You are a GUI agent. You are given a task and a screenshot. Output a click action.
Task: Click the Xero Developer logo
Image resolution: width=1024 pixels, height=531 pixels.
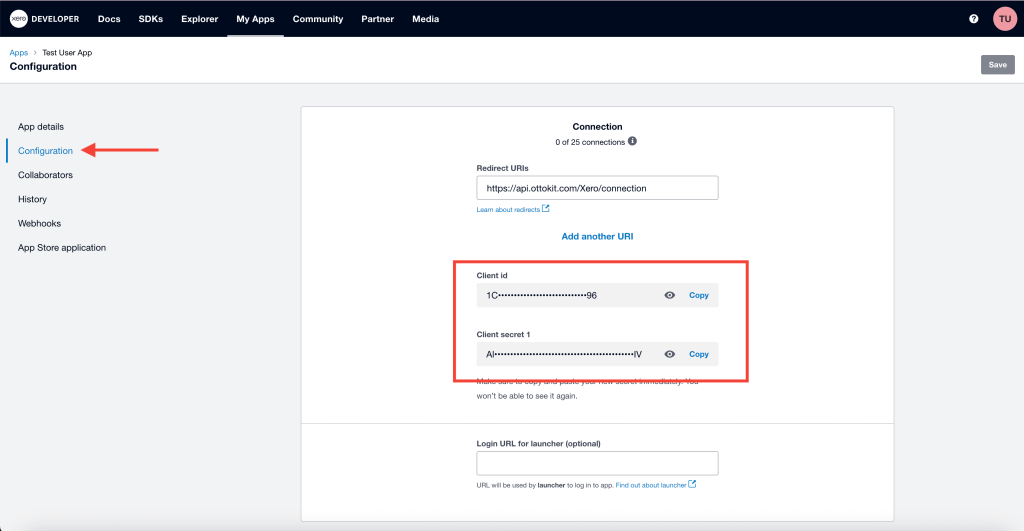click(x=45, y=19)
